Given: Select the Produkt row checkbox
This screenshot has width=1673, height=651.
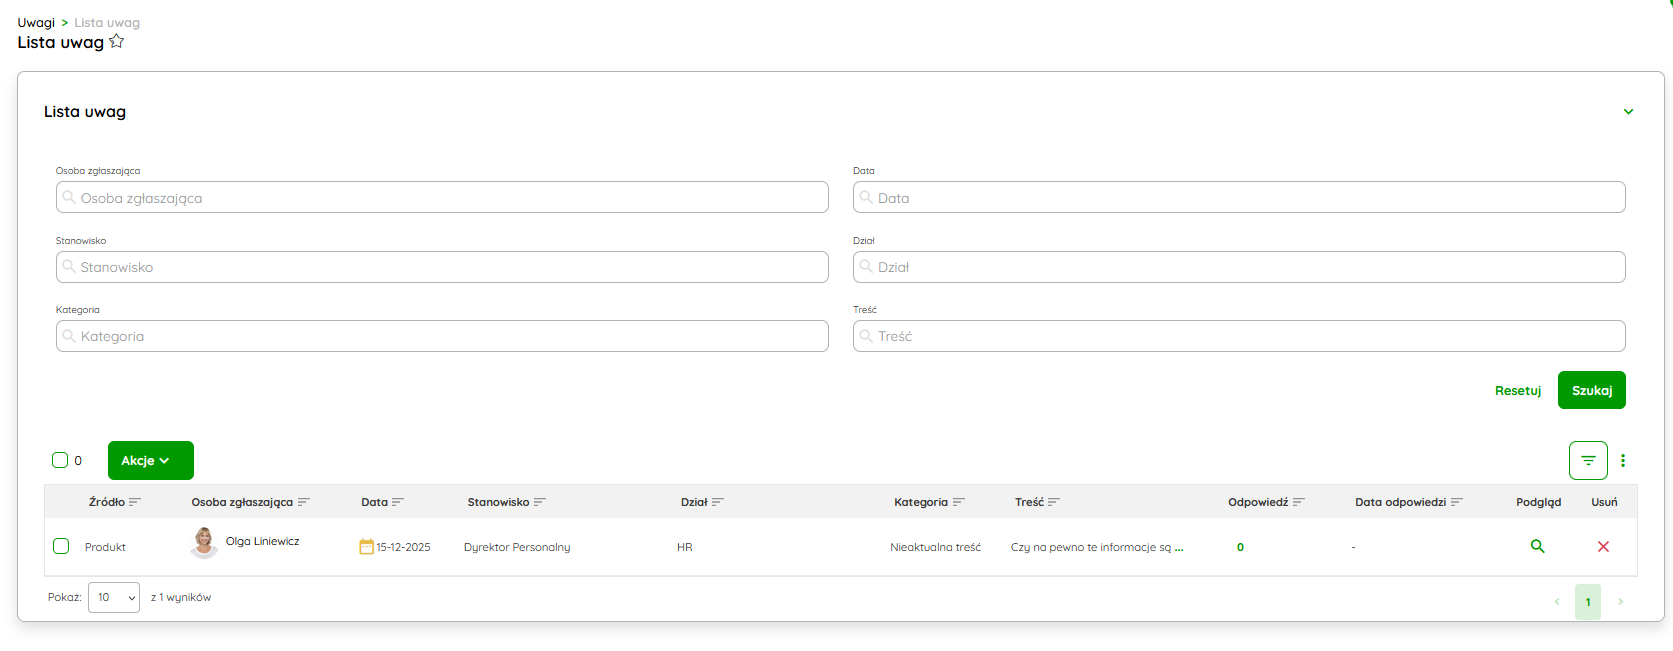Looking at the screenshot, I should (61, 546).
